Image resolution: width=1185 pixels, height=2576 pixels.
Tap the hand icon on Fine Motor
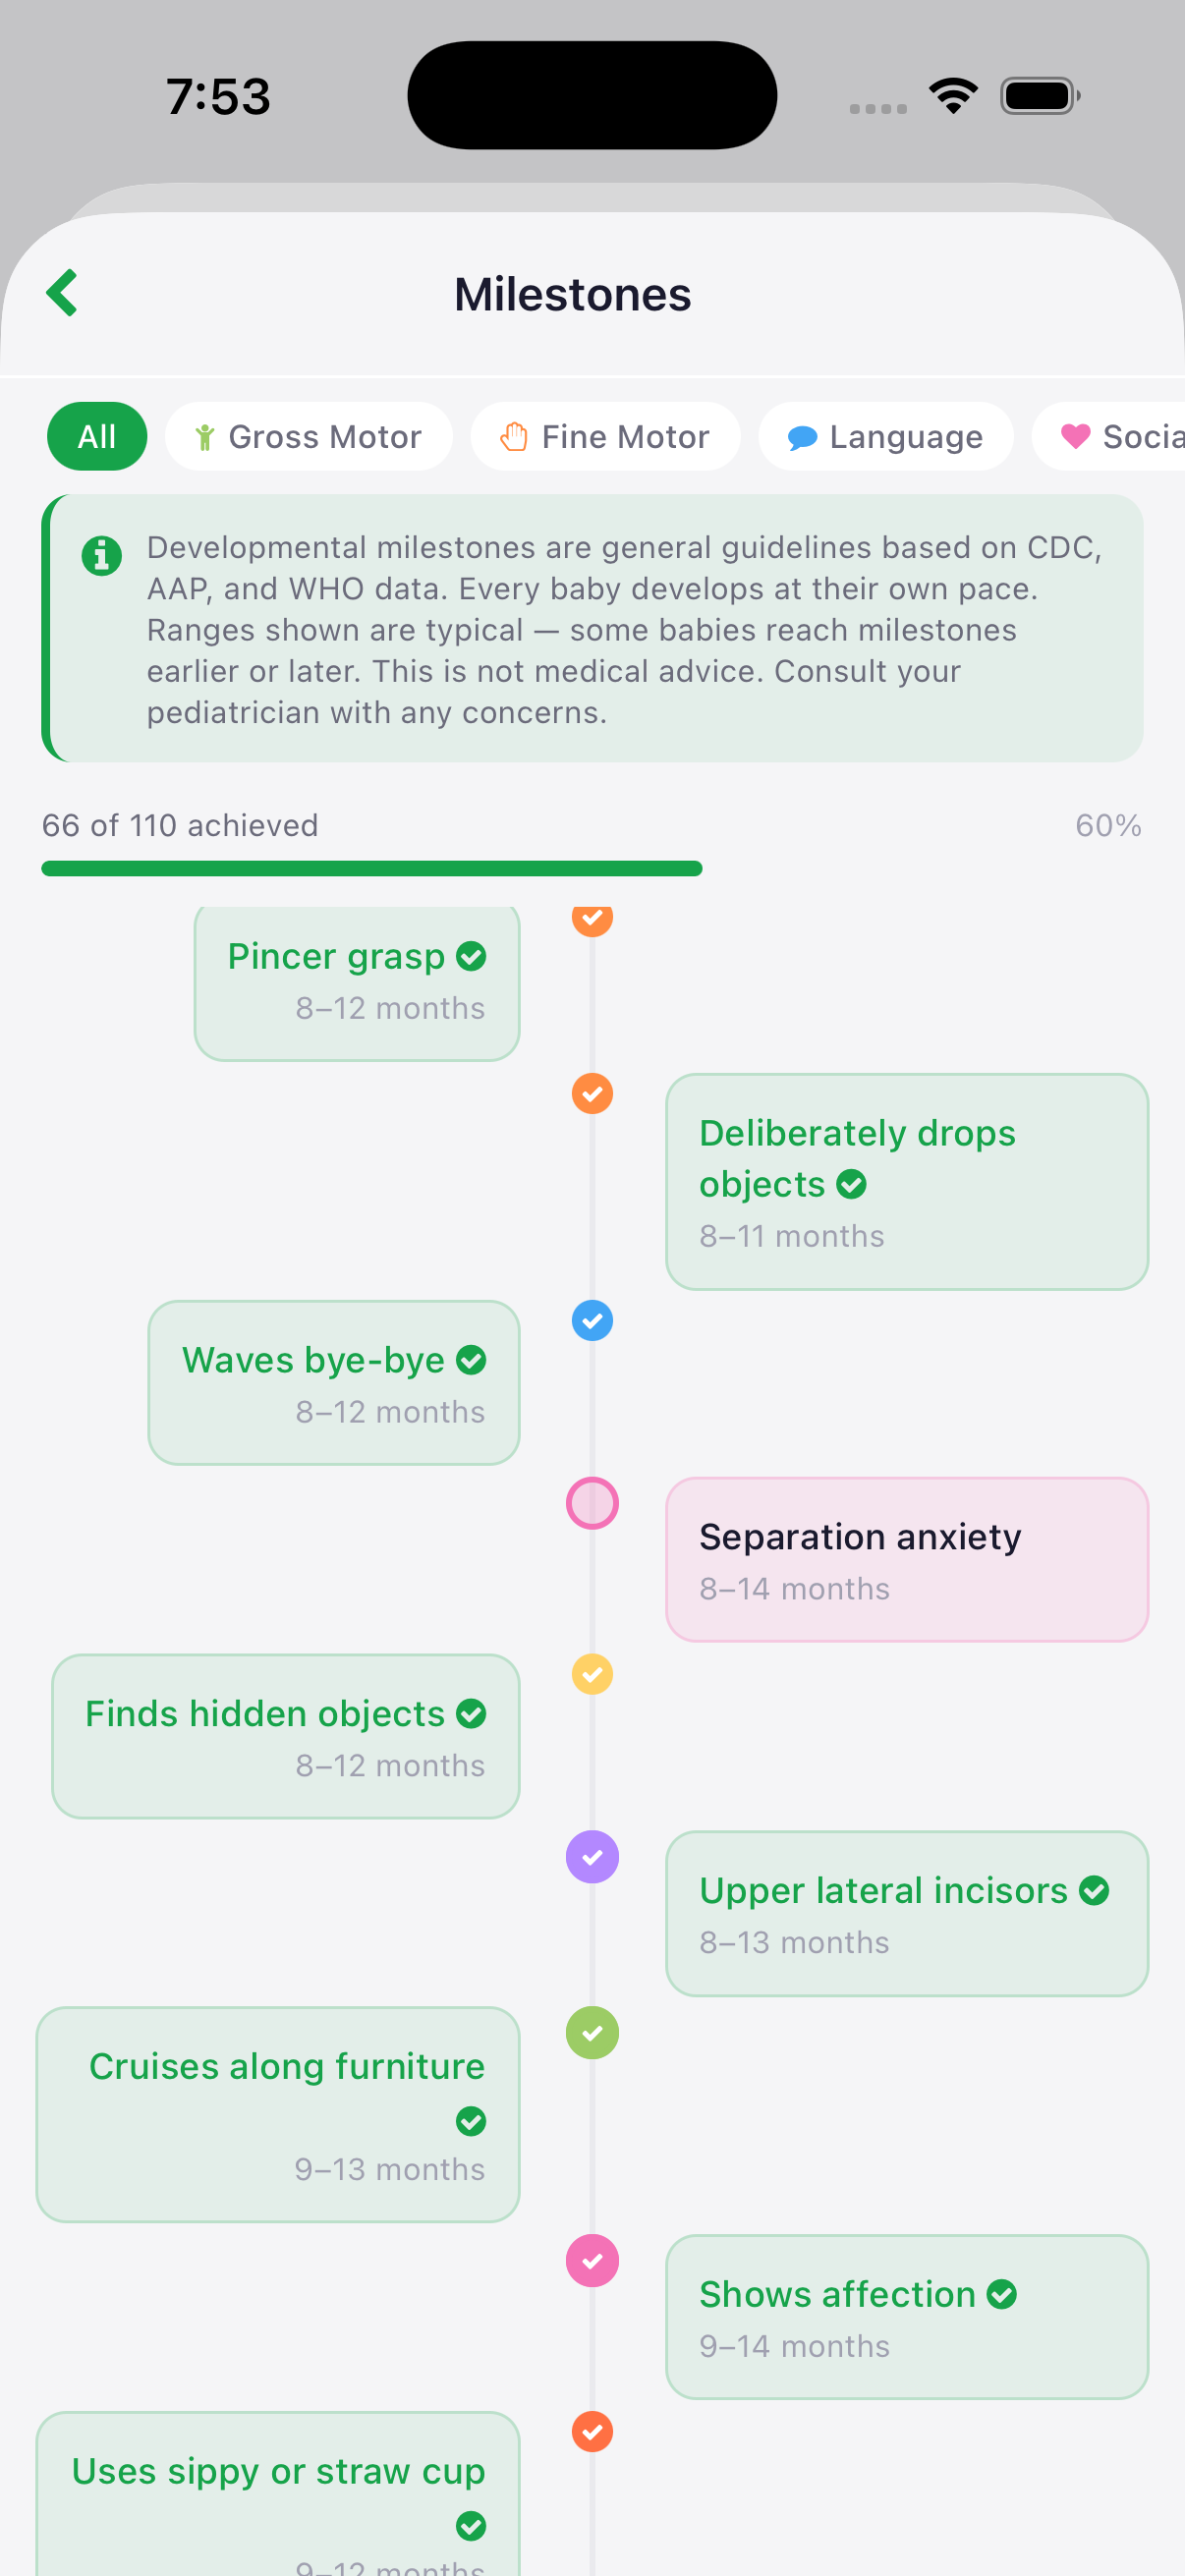(x=514, y=437)
